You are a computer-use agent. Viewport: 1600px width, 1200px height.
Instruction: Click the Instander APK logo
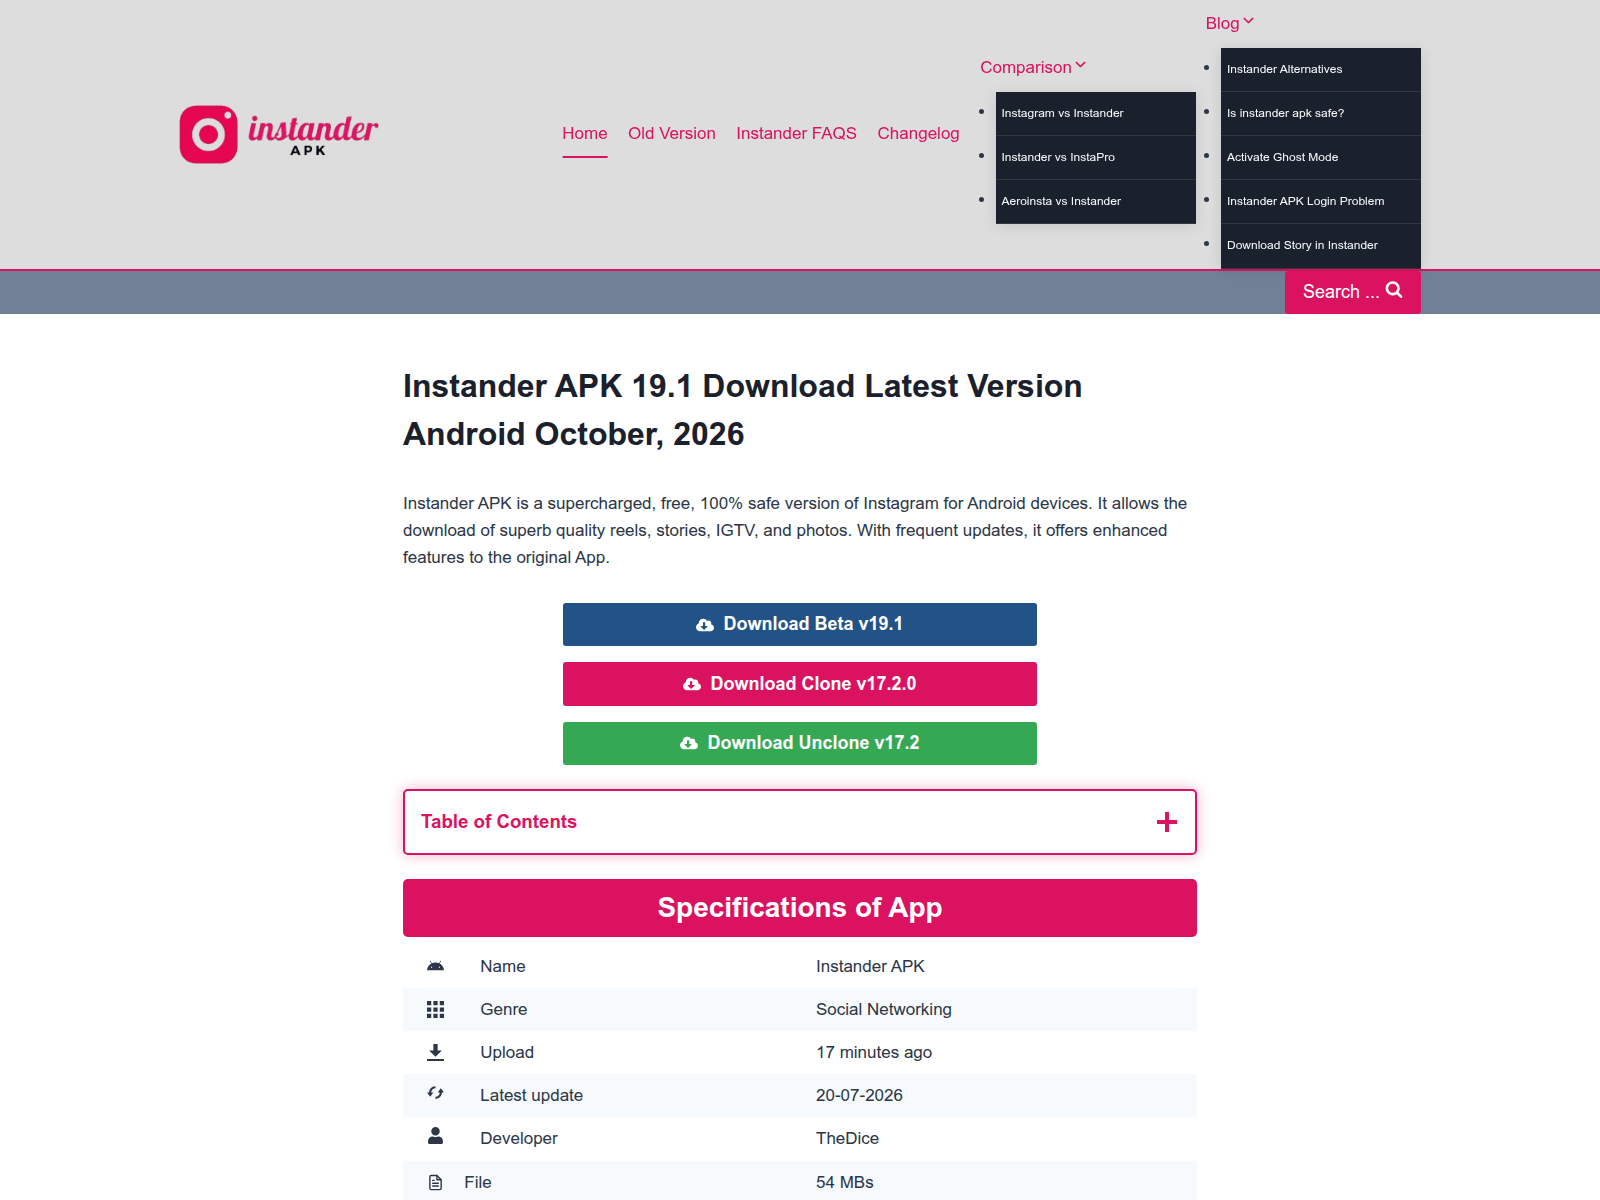279,134
